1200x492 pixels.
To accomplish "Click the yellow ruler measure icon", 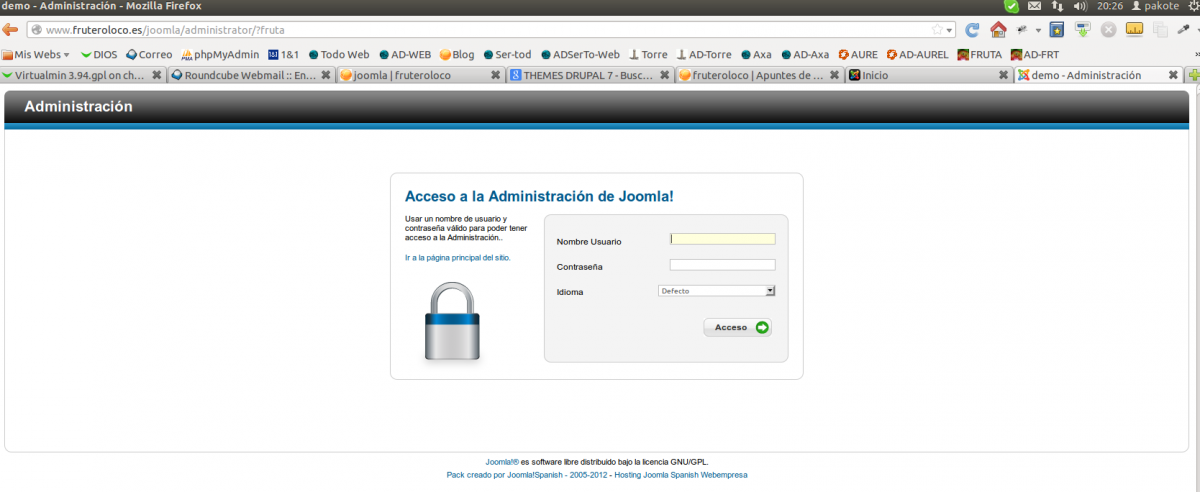I will tap(1134, 30).
